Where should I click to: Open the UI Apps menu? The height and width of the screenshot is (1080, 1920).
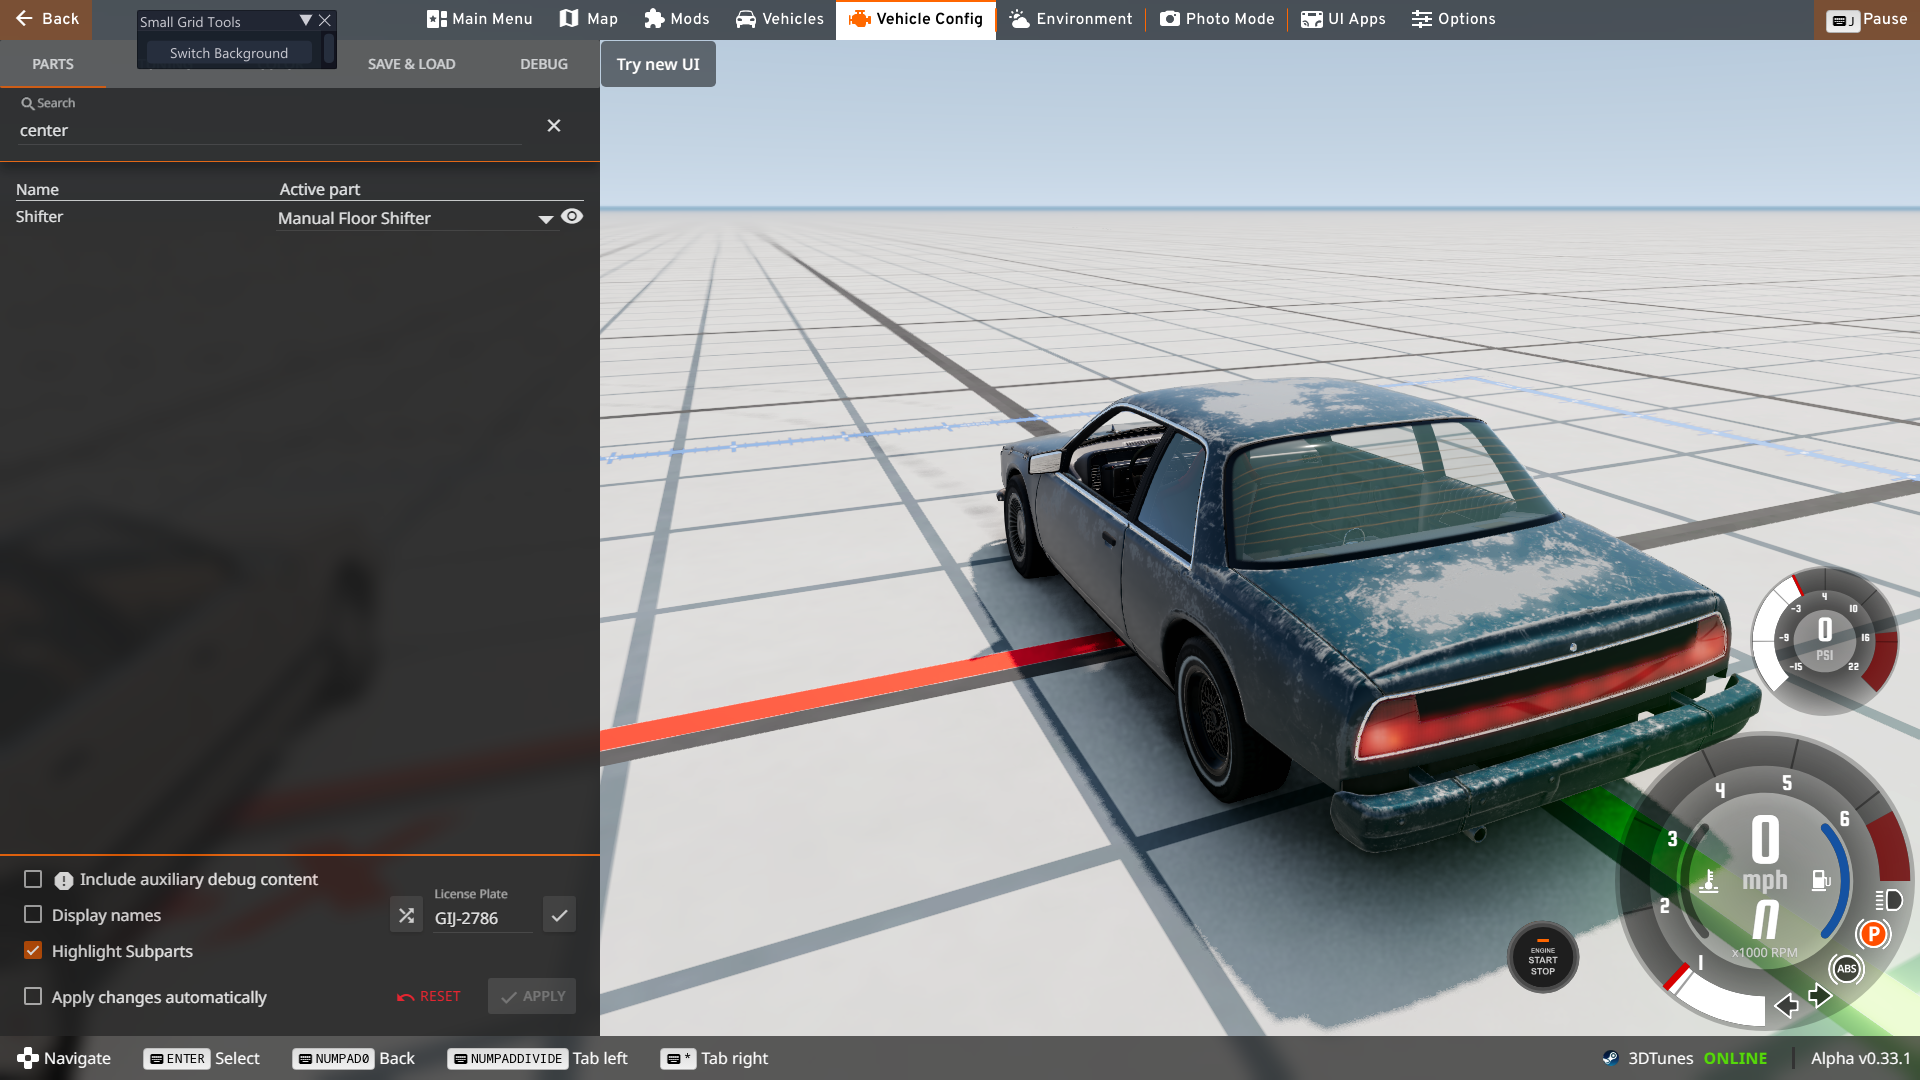pos(1343,19)
